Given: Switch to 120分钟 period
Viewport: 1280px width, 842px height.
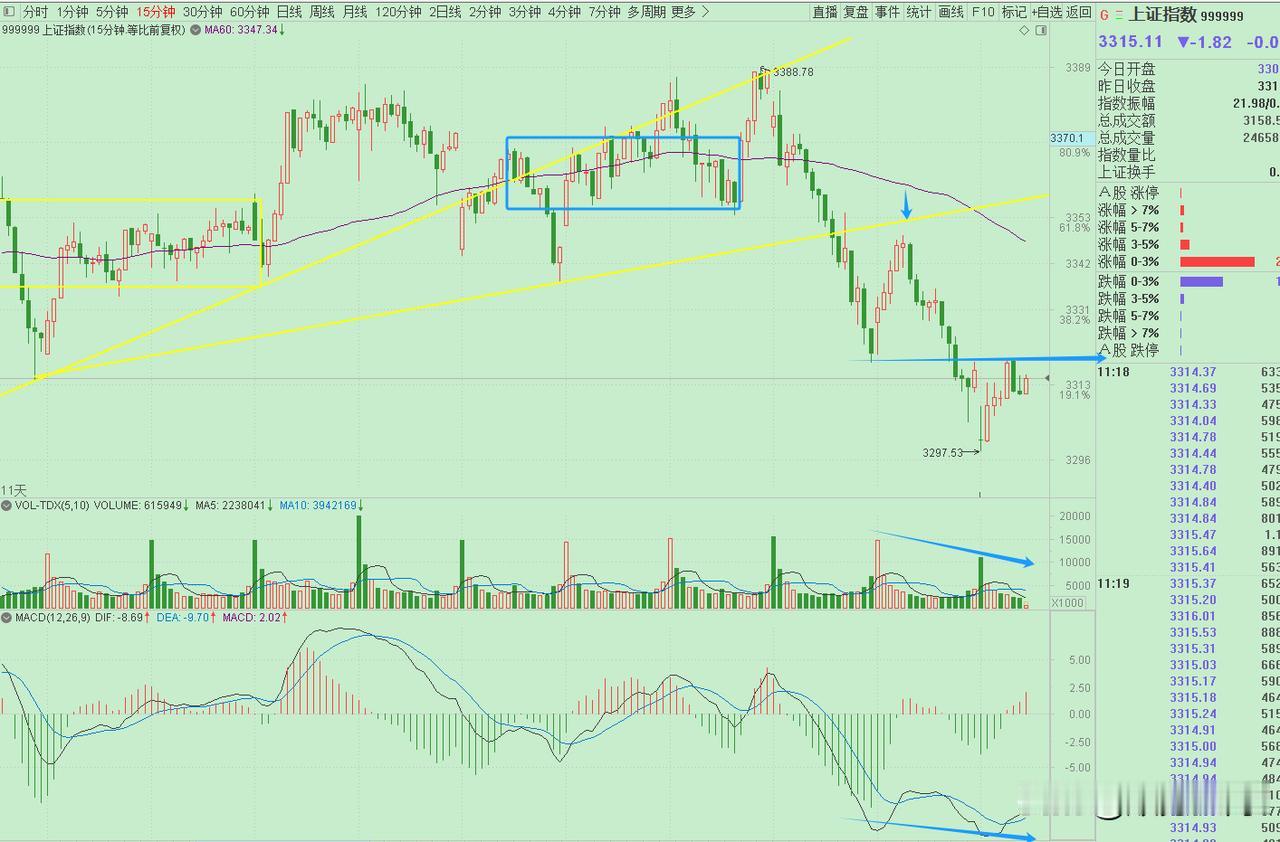Looking at the screenshot, I should (398, 12).
